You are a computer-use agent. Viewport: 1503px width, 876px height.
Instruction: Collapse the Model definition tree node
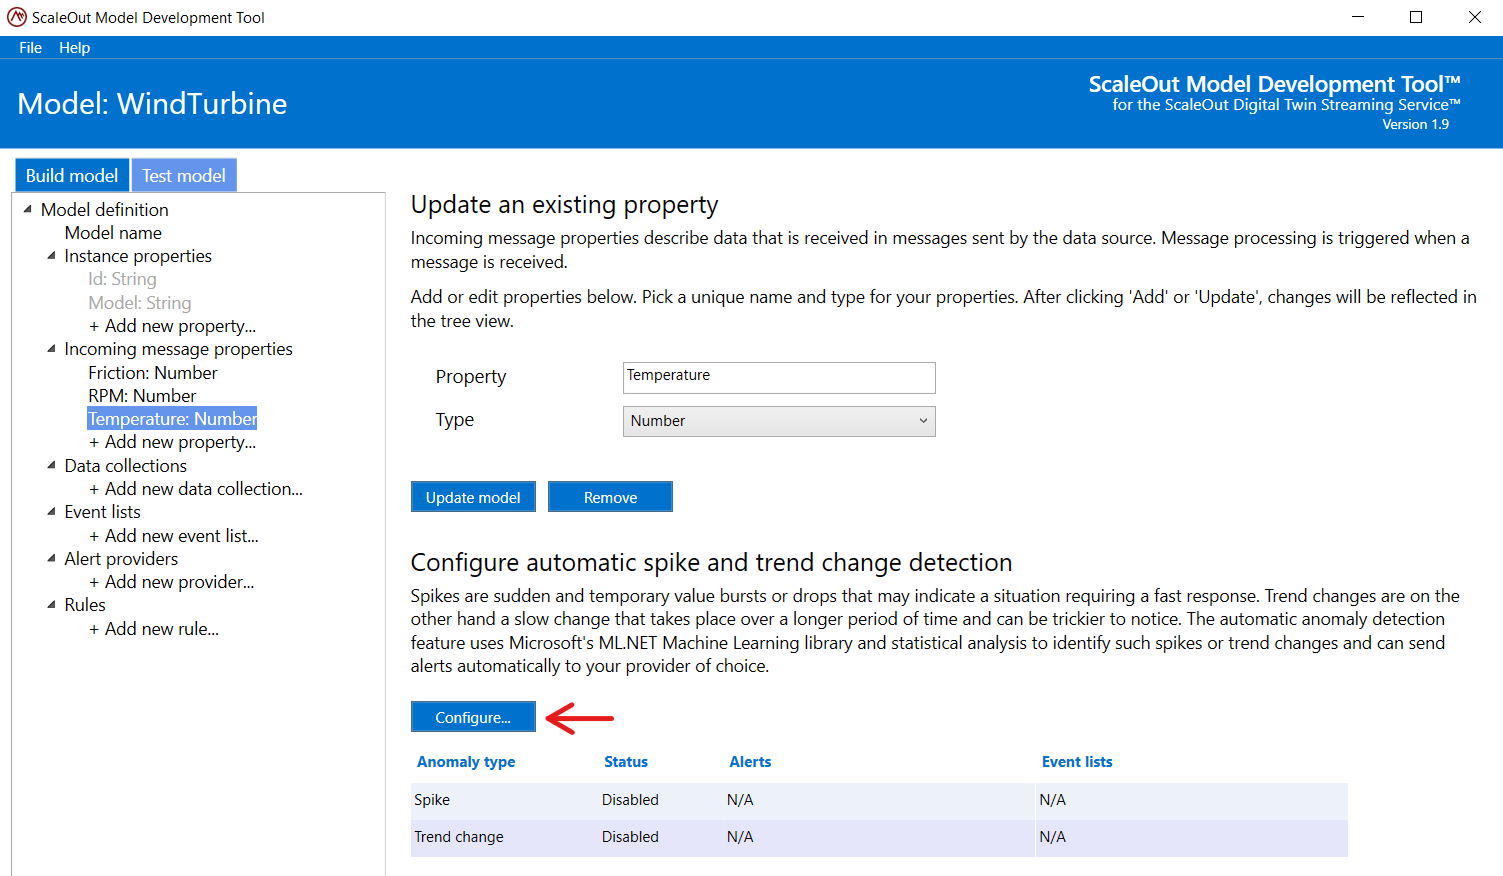pos(27,209)
